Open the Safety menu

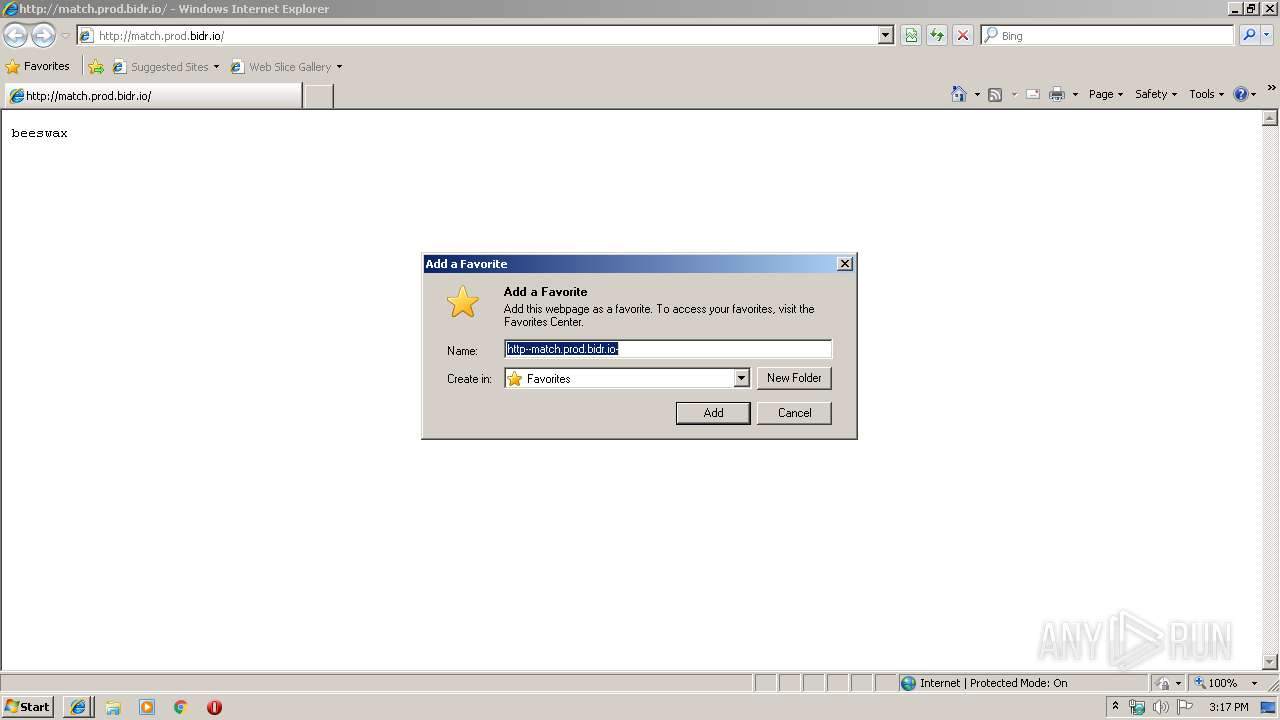[x=1156, y=94]
